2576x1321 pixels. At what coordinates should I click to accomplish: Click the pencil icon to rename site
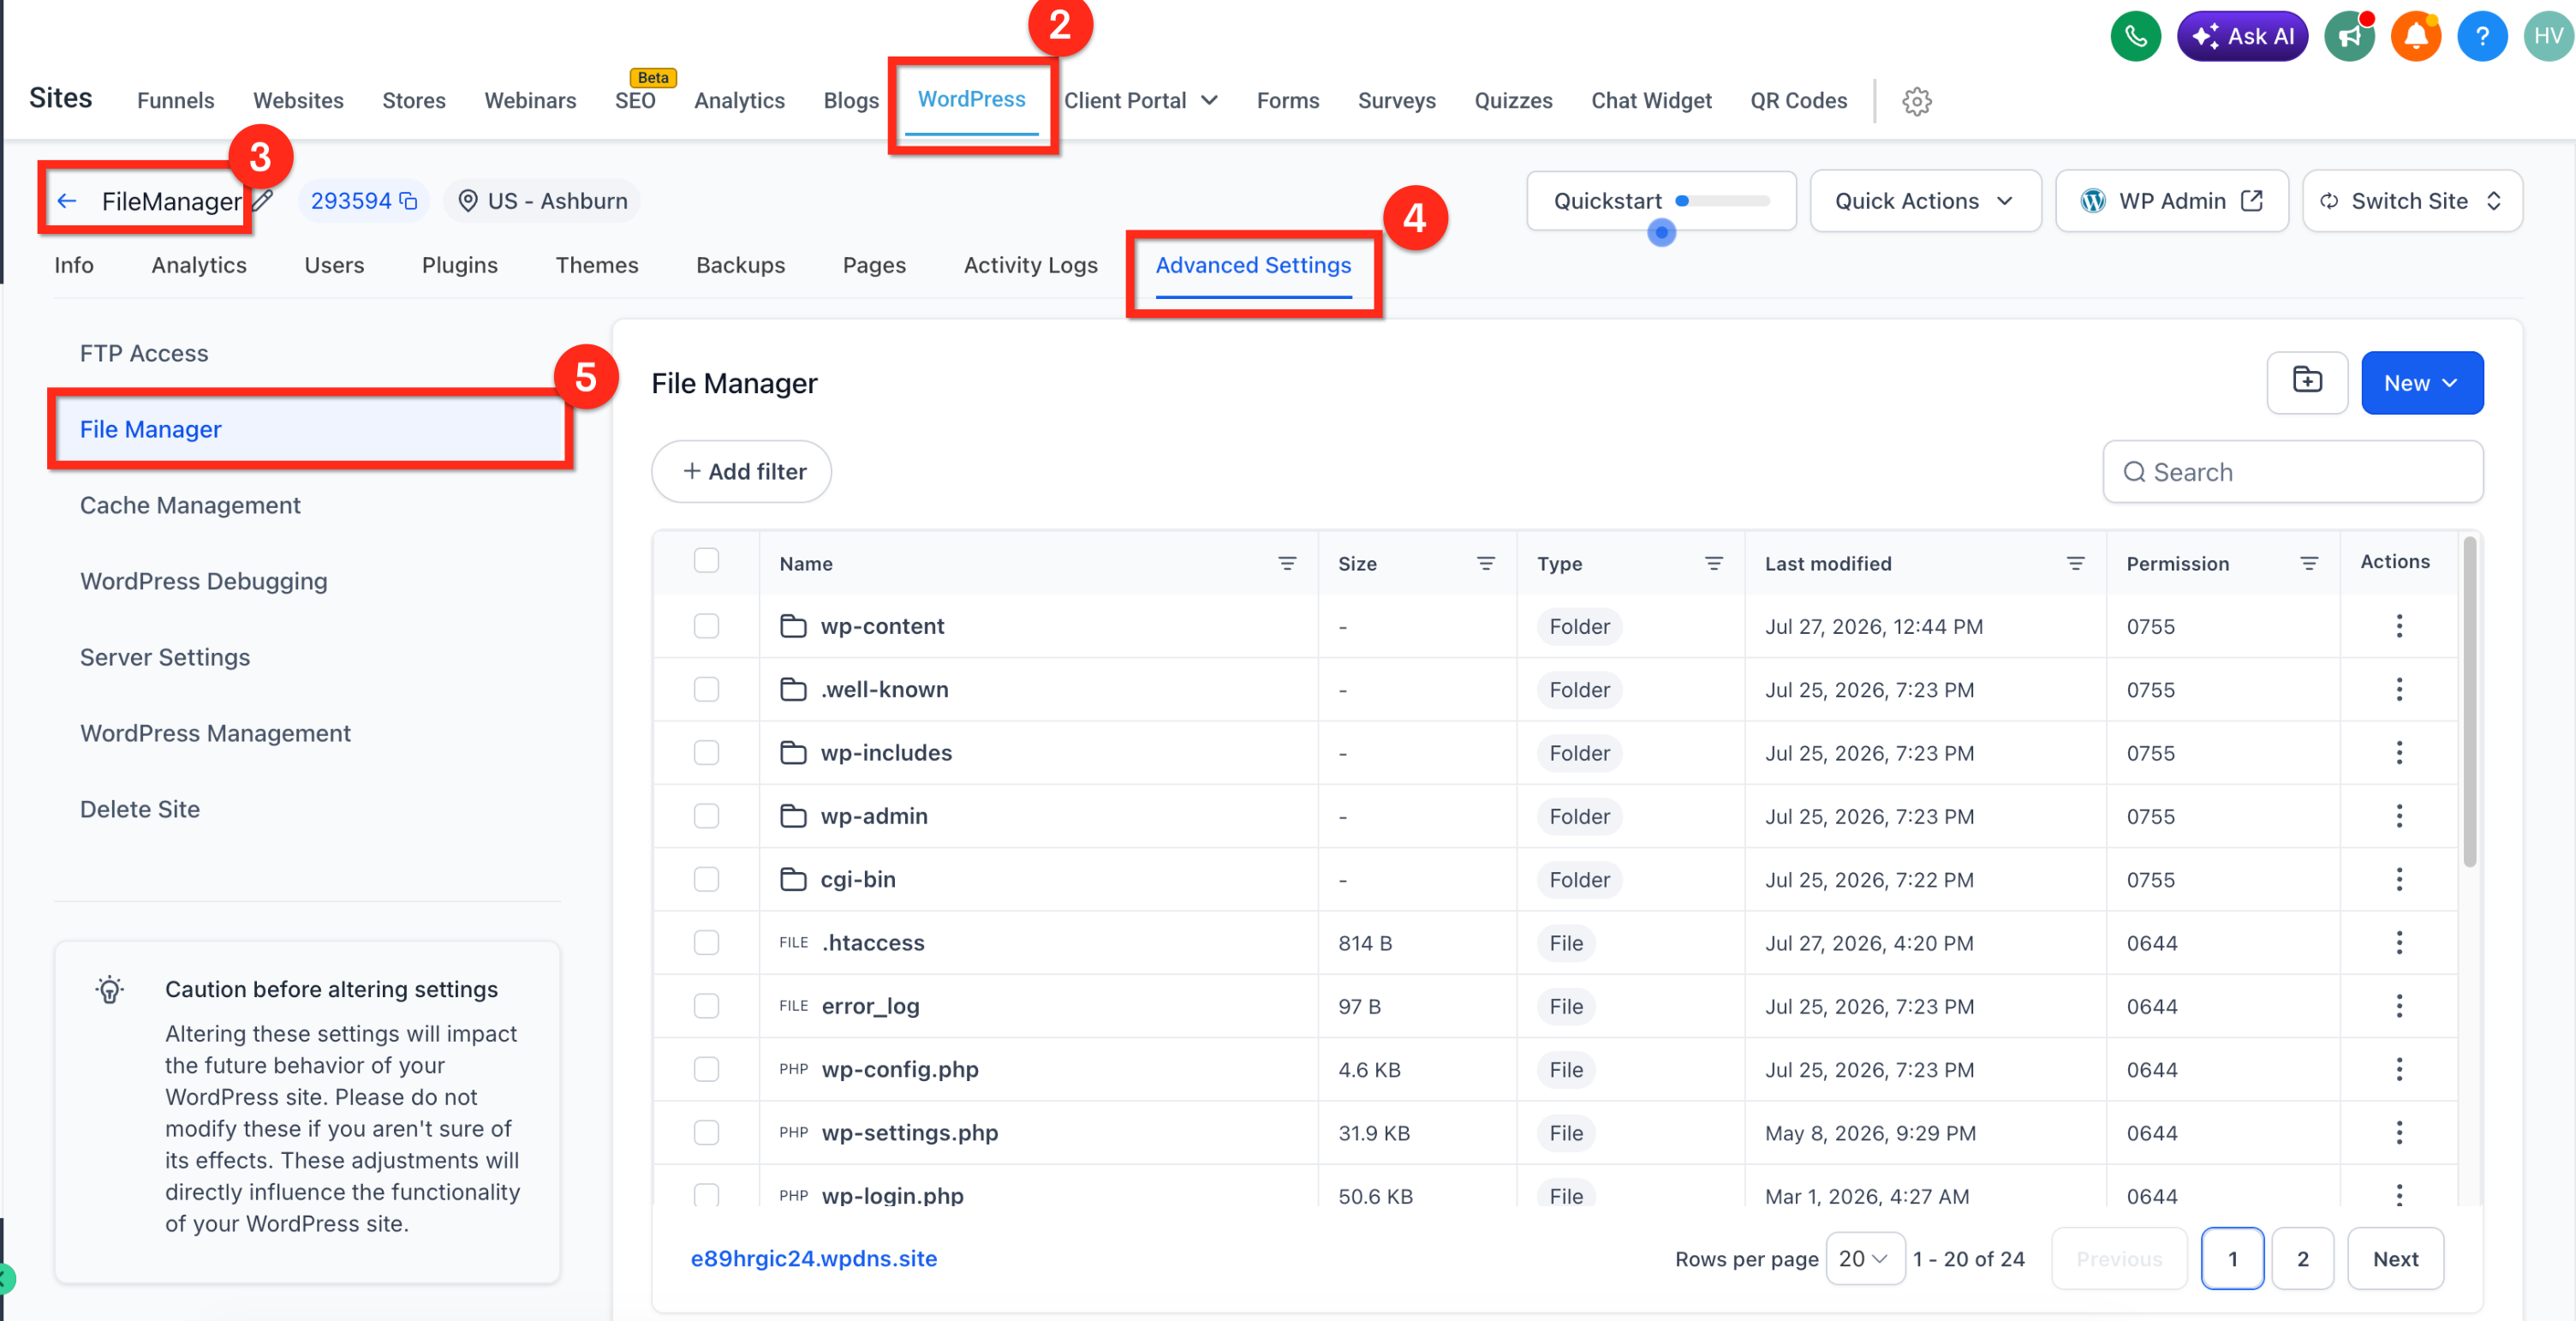click(x=262, y=201)
